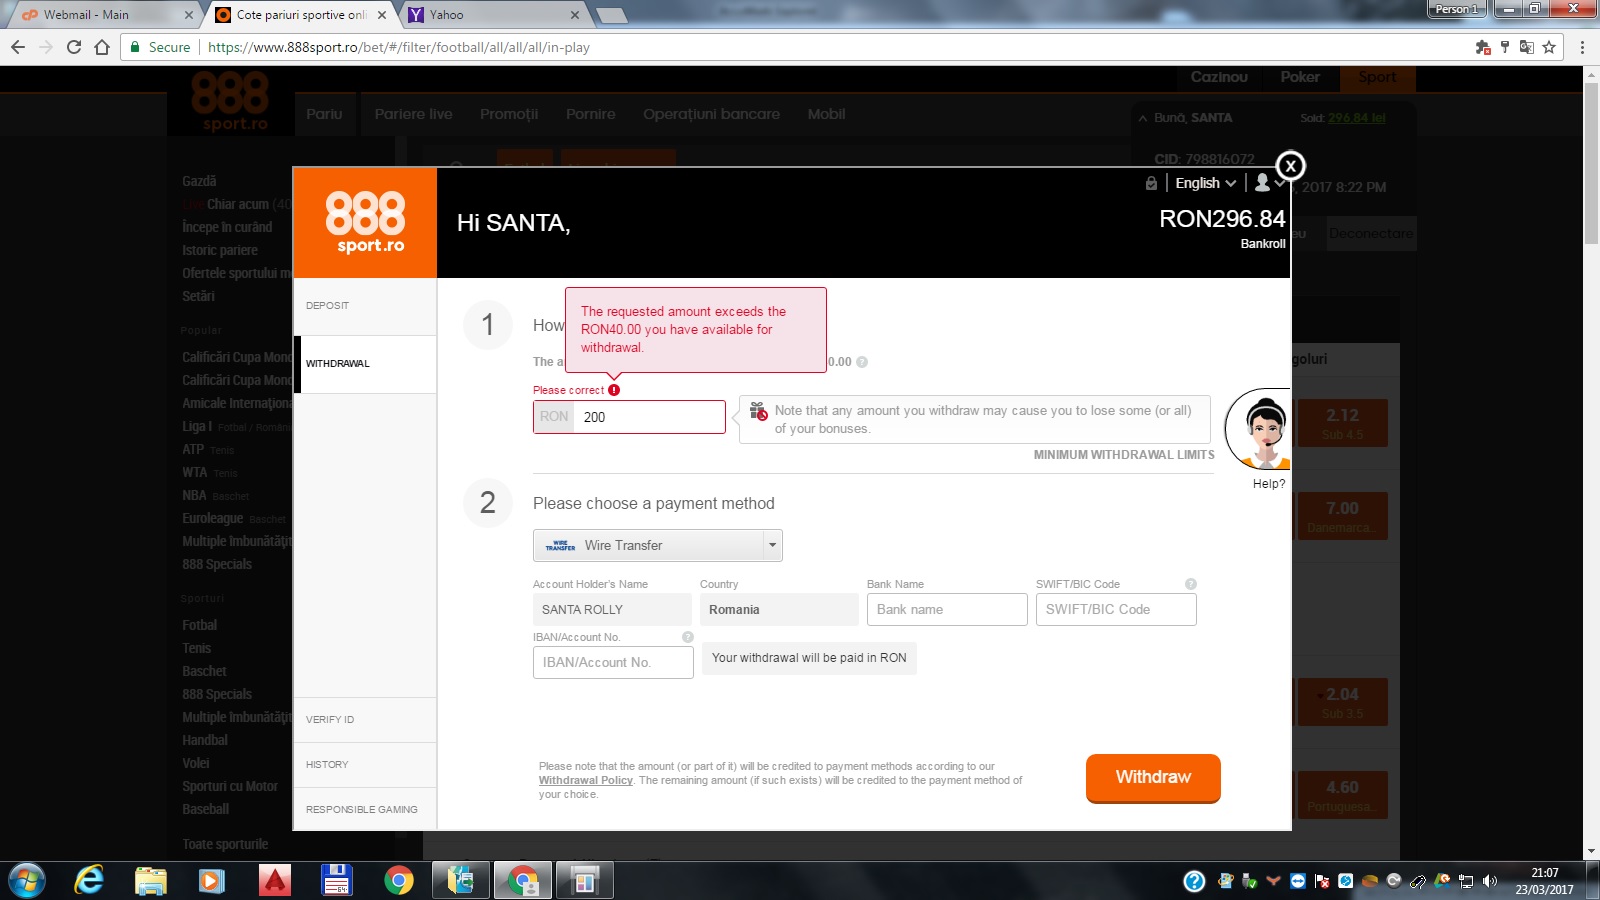Close the Cote pariuri sportive tab

click(382, 15)
